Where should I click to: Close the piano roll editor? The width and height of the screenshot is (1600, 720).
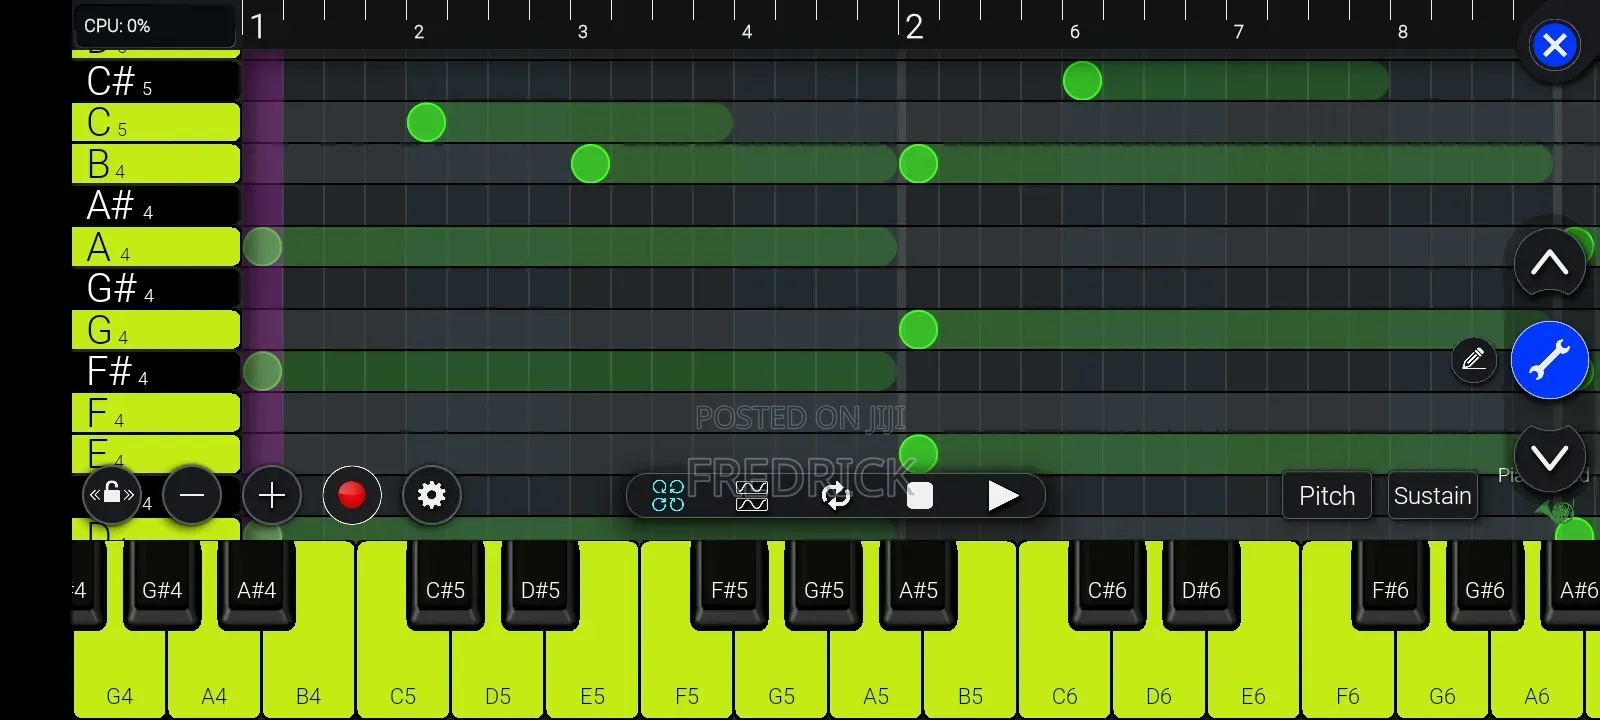click(1555, 45)
